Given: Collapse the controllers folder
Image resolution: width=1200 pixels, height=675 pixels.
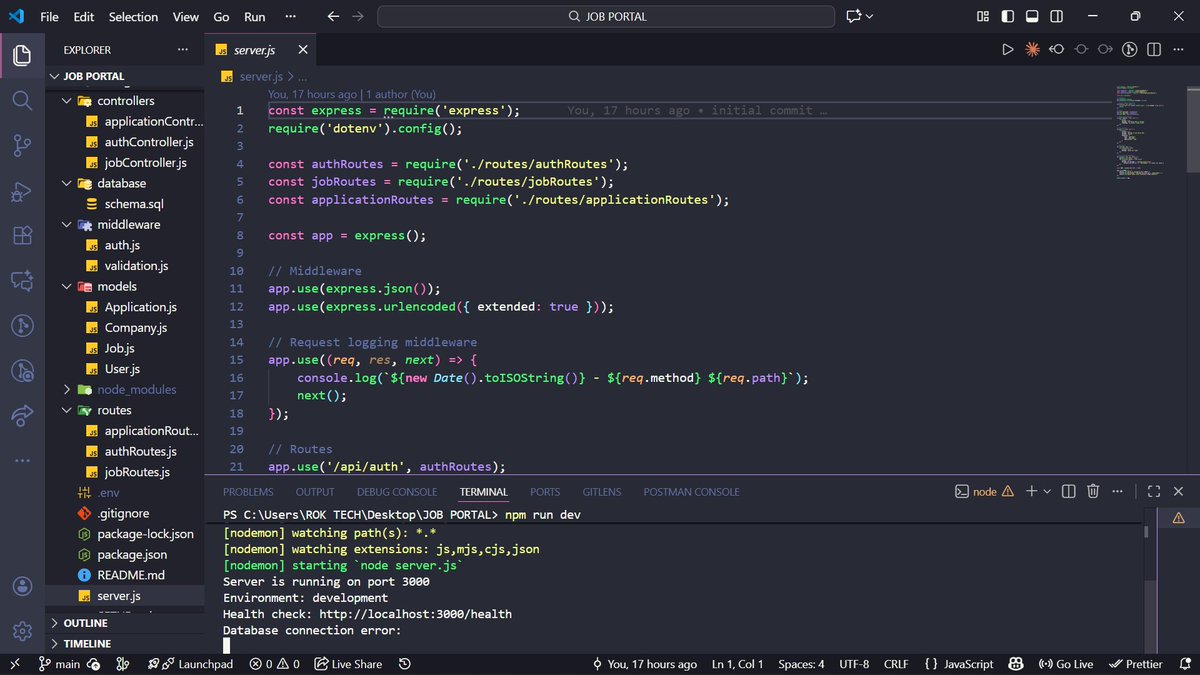Looking at the screenshot, I should pos(67,101).
